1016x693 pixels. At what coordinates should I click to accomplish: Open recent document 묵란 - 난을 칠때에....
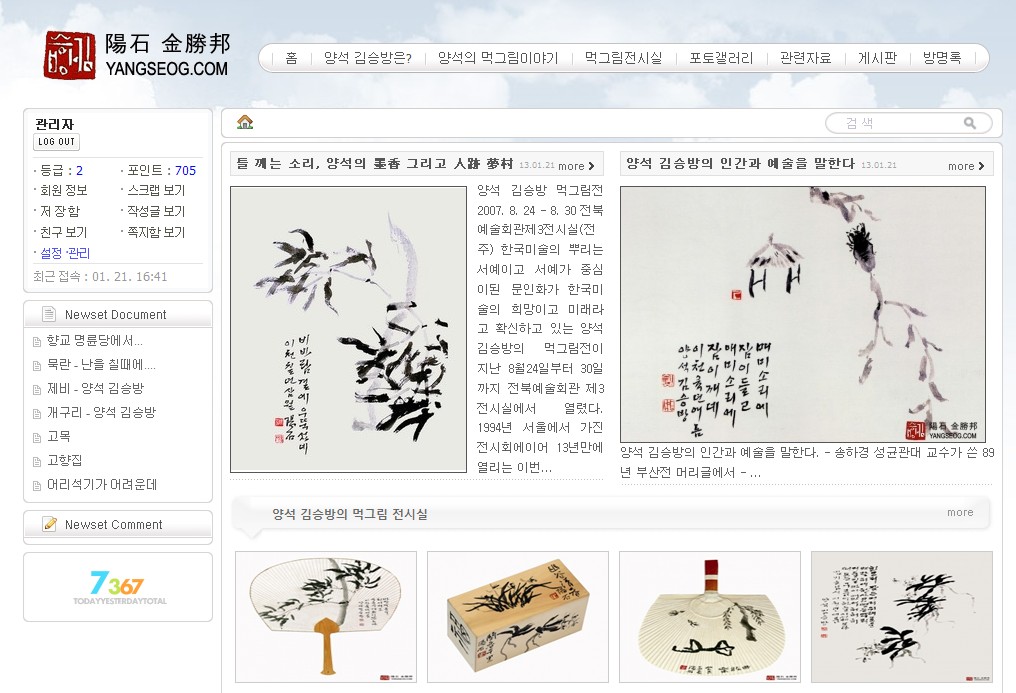[101, 365]
